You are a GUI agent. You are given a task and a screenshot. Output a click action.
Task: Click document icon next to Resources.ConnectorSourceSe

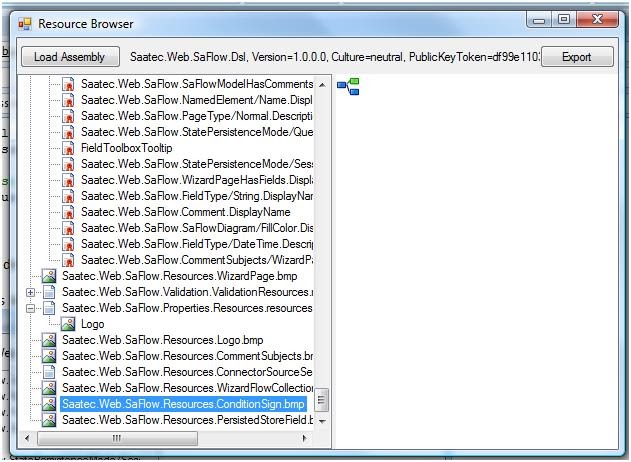pyautogui.click(x=49, y=372)
